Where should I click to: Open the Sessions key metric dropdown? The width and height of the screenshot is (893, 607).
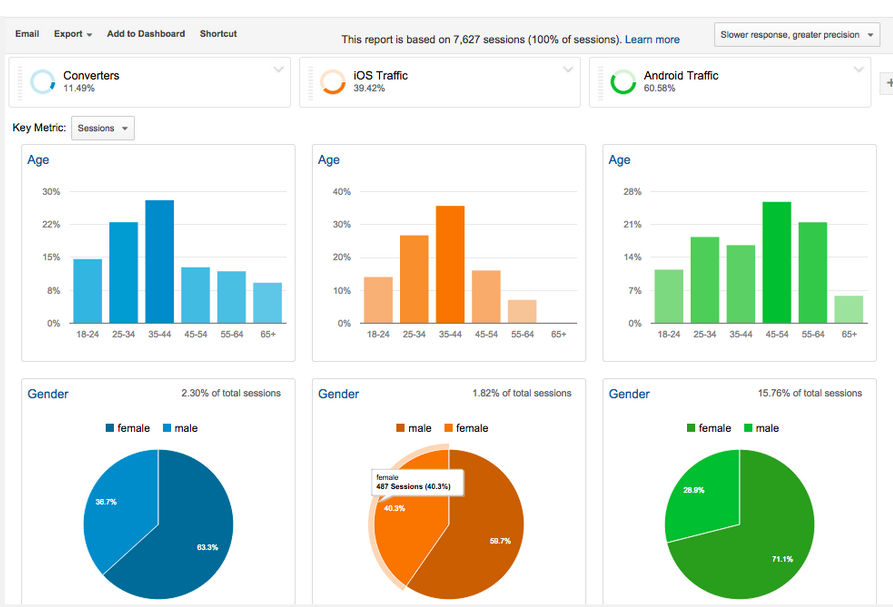click(x=103, y=128)
